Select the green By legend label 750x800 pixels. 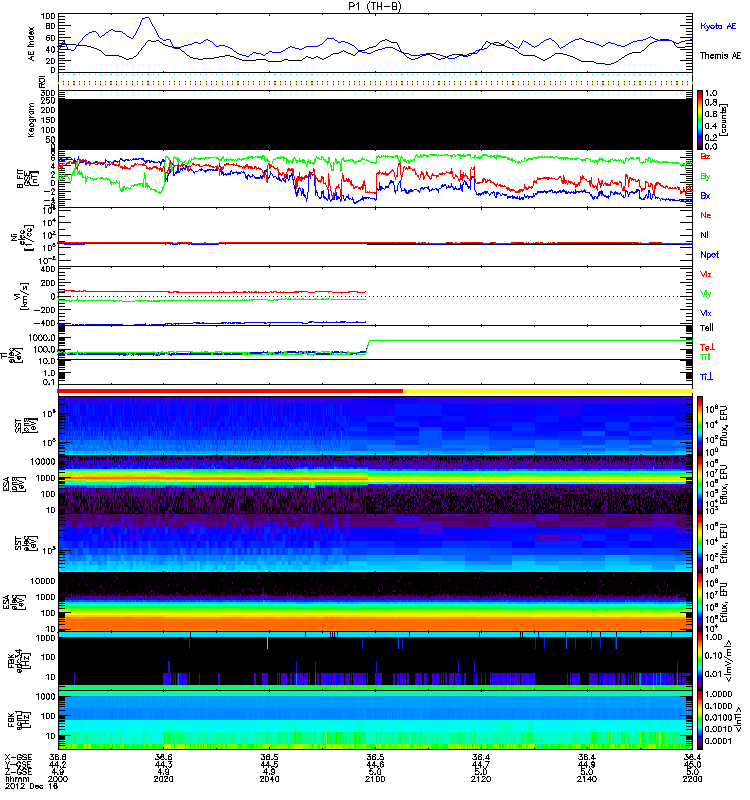coord(705,177)
